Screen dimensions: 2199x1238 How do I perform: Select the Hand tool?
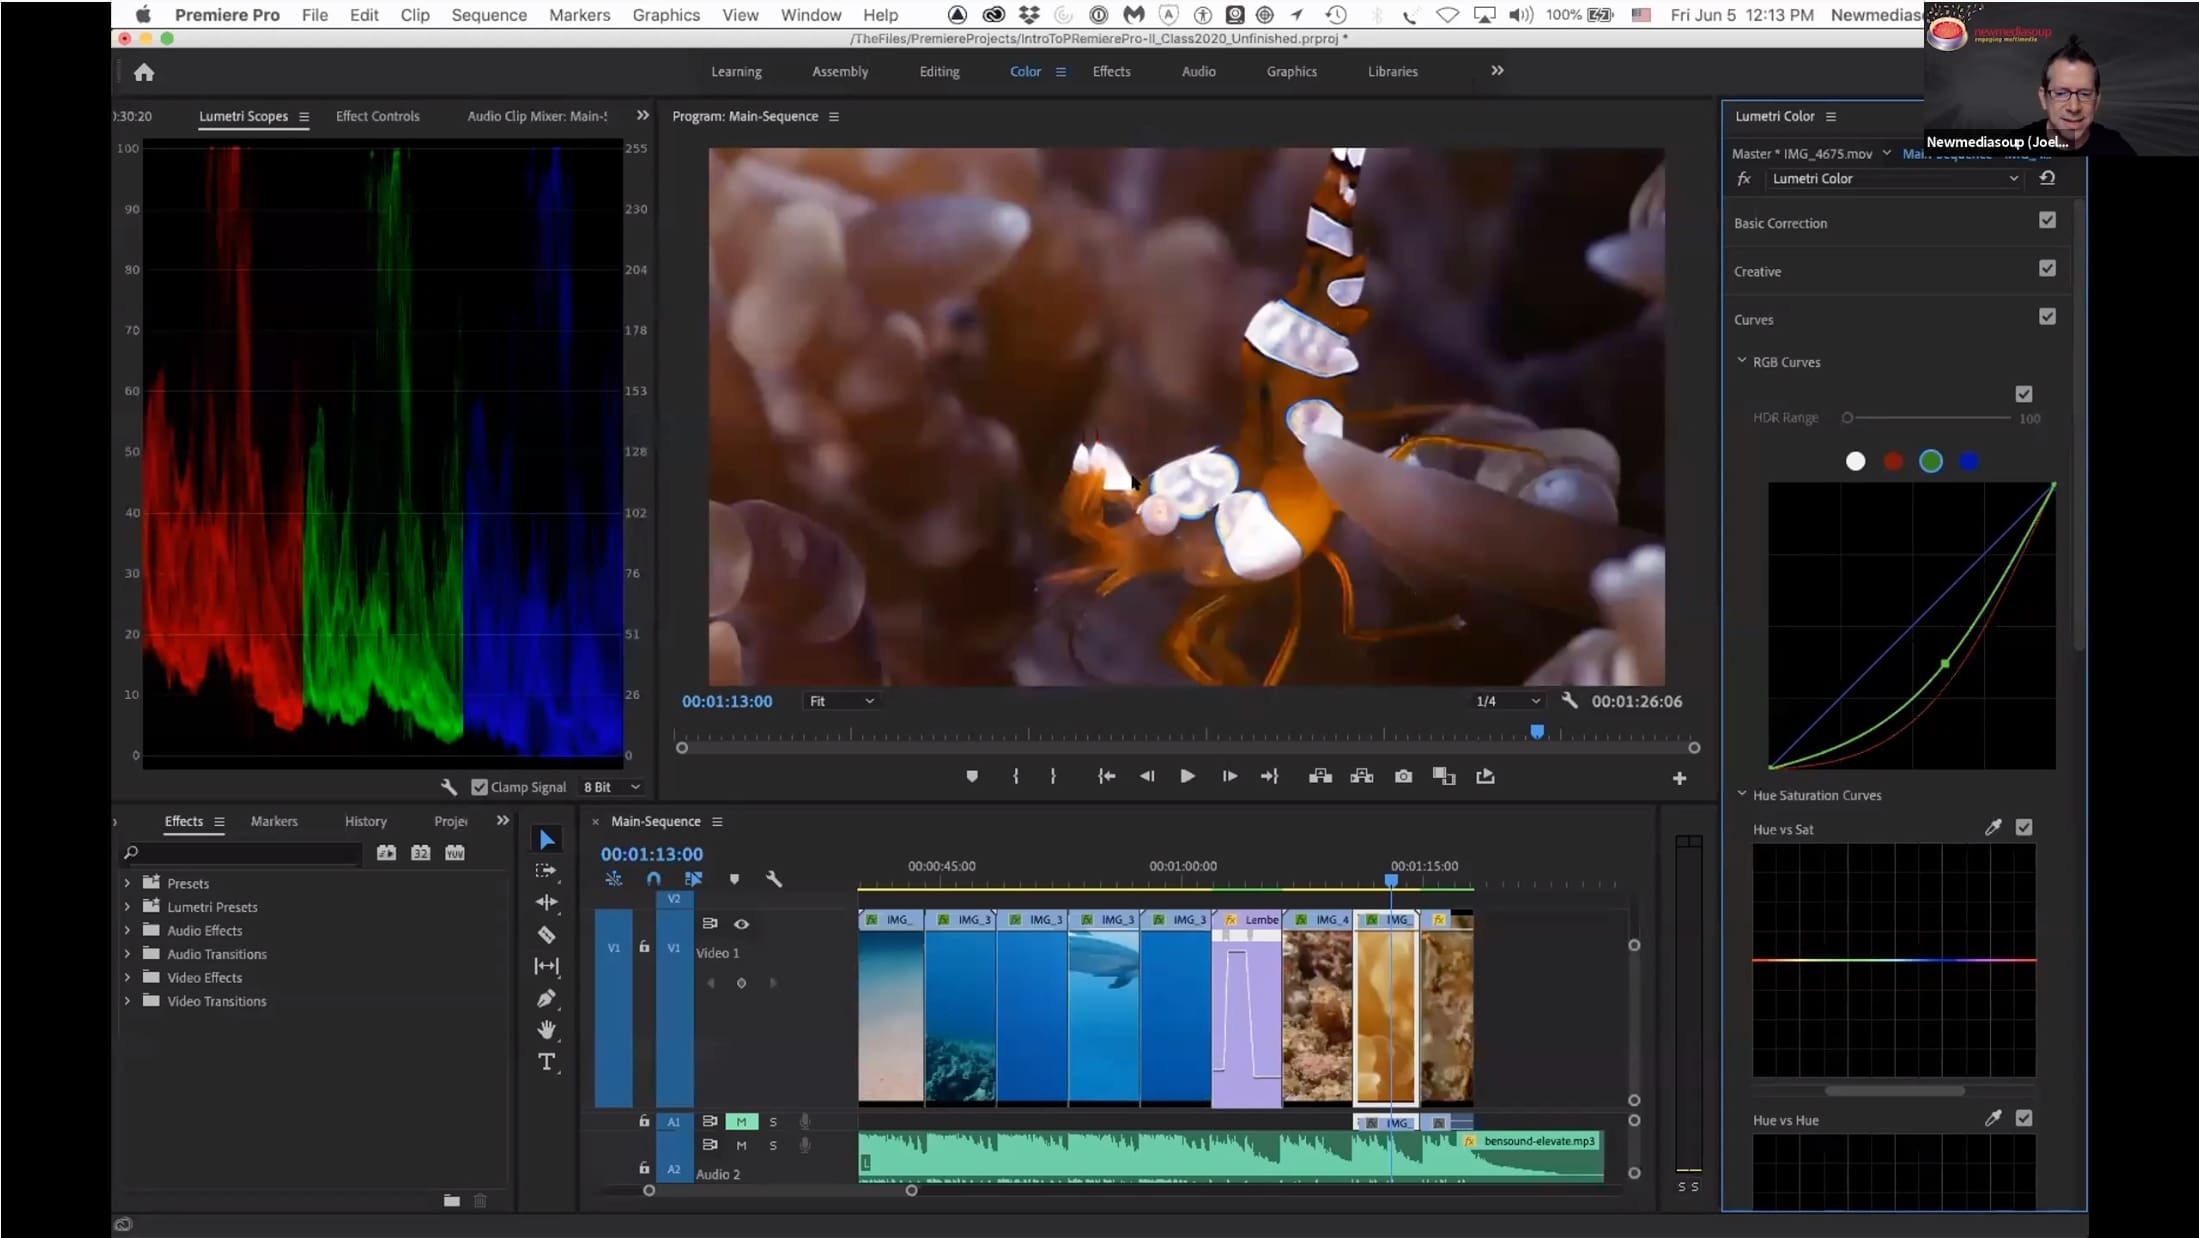[x=546, y=1029]
